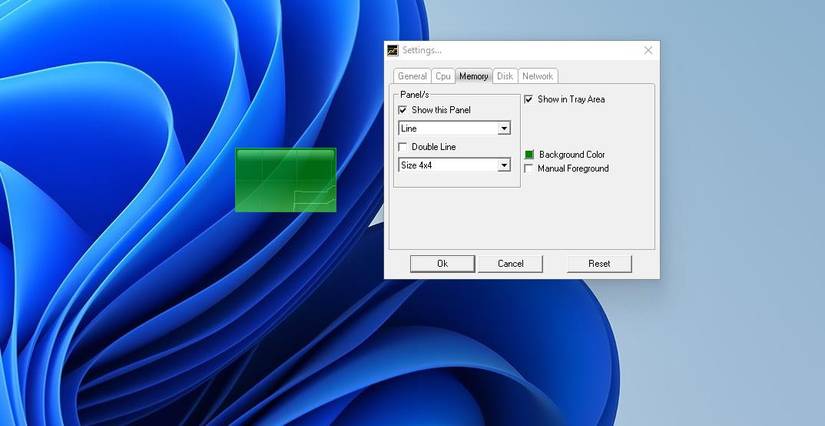The height and width of the screenshot is (426, 825).
Task: Click the Cancel button
Action: [x=510, y=264]
